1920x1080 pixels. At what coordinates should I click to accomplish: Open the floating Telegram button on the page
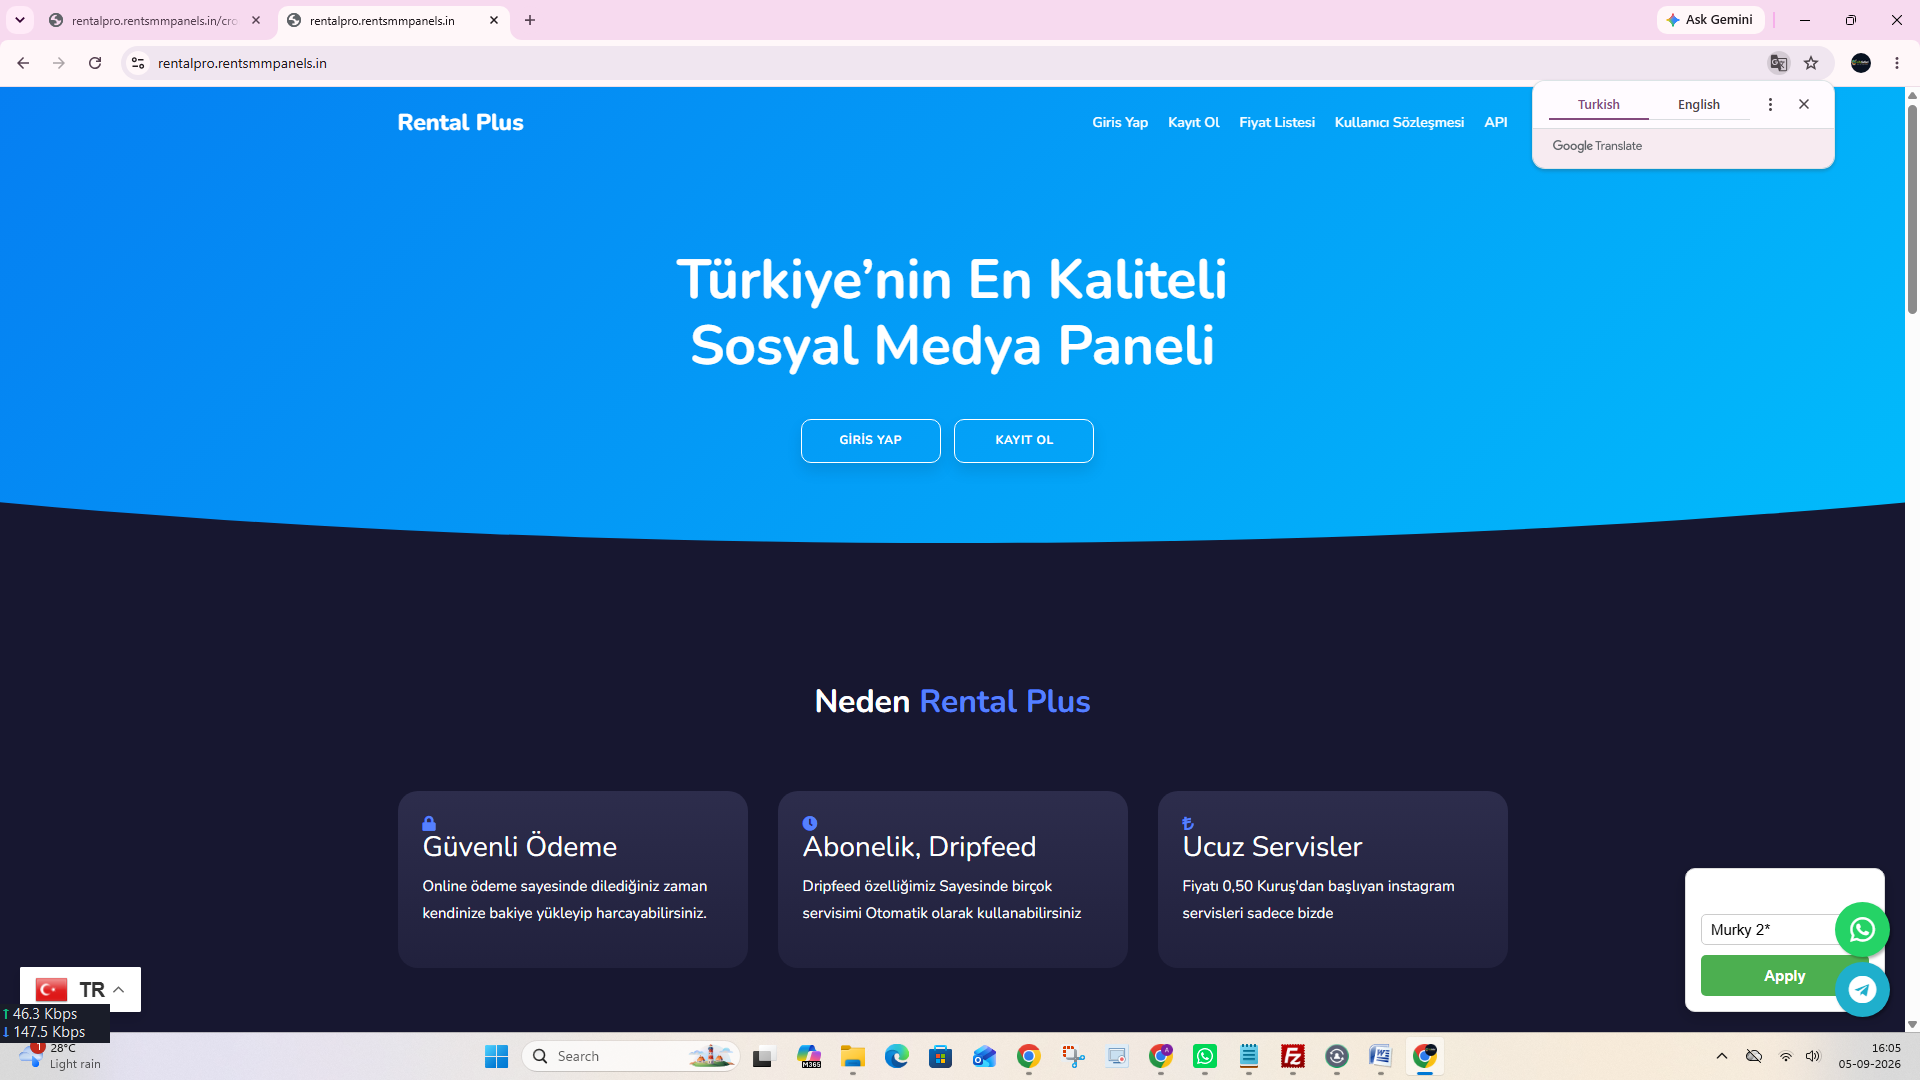1862,990
